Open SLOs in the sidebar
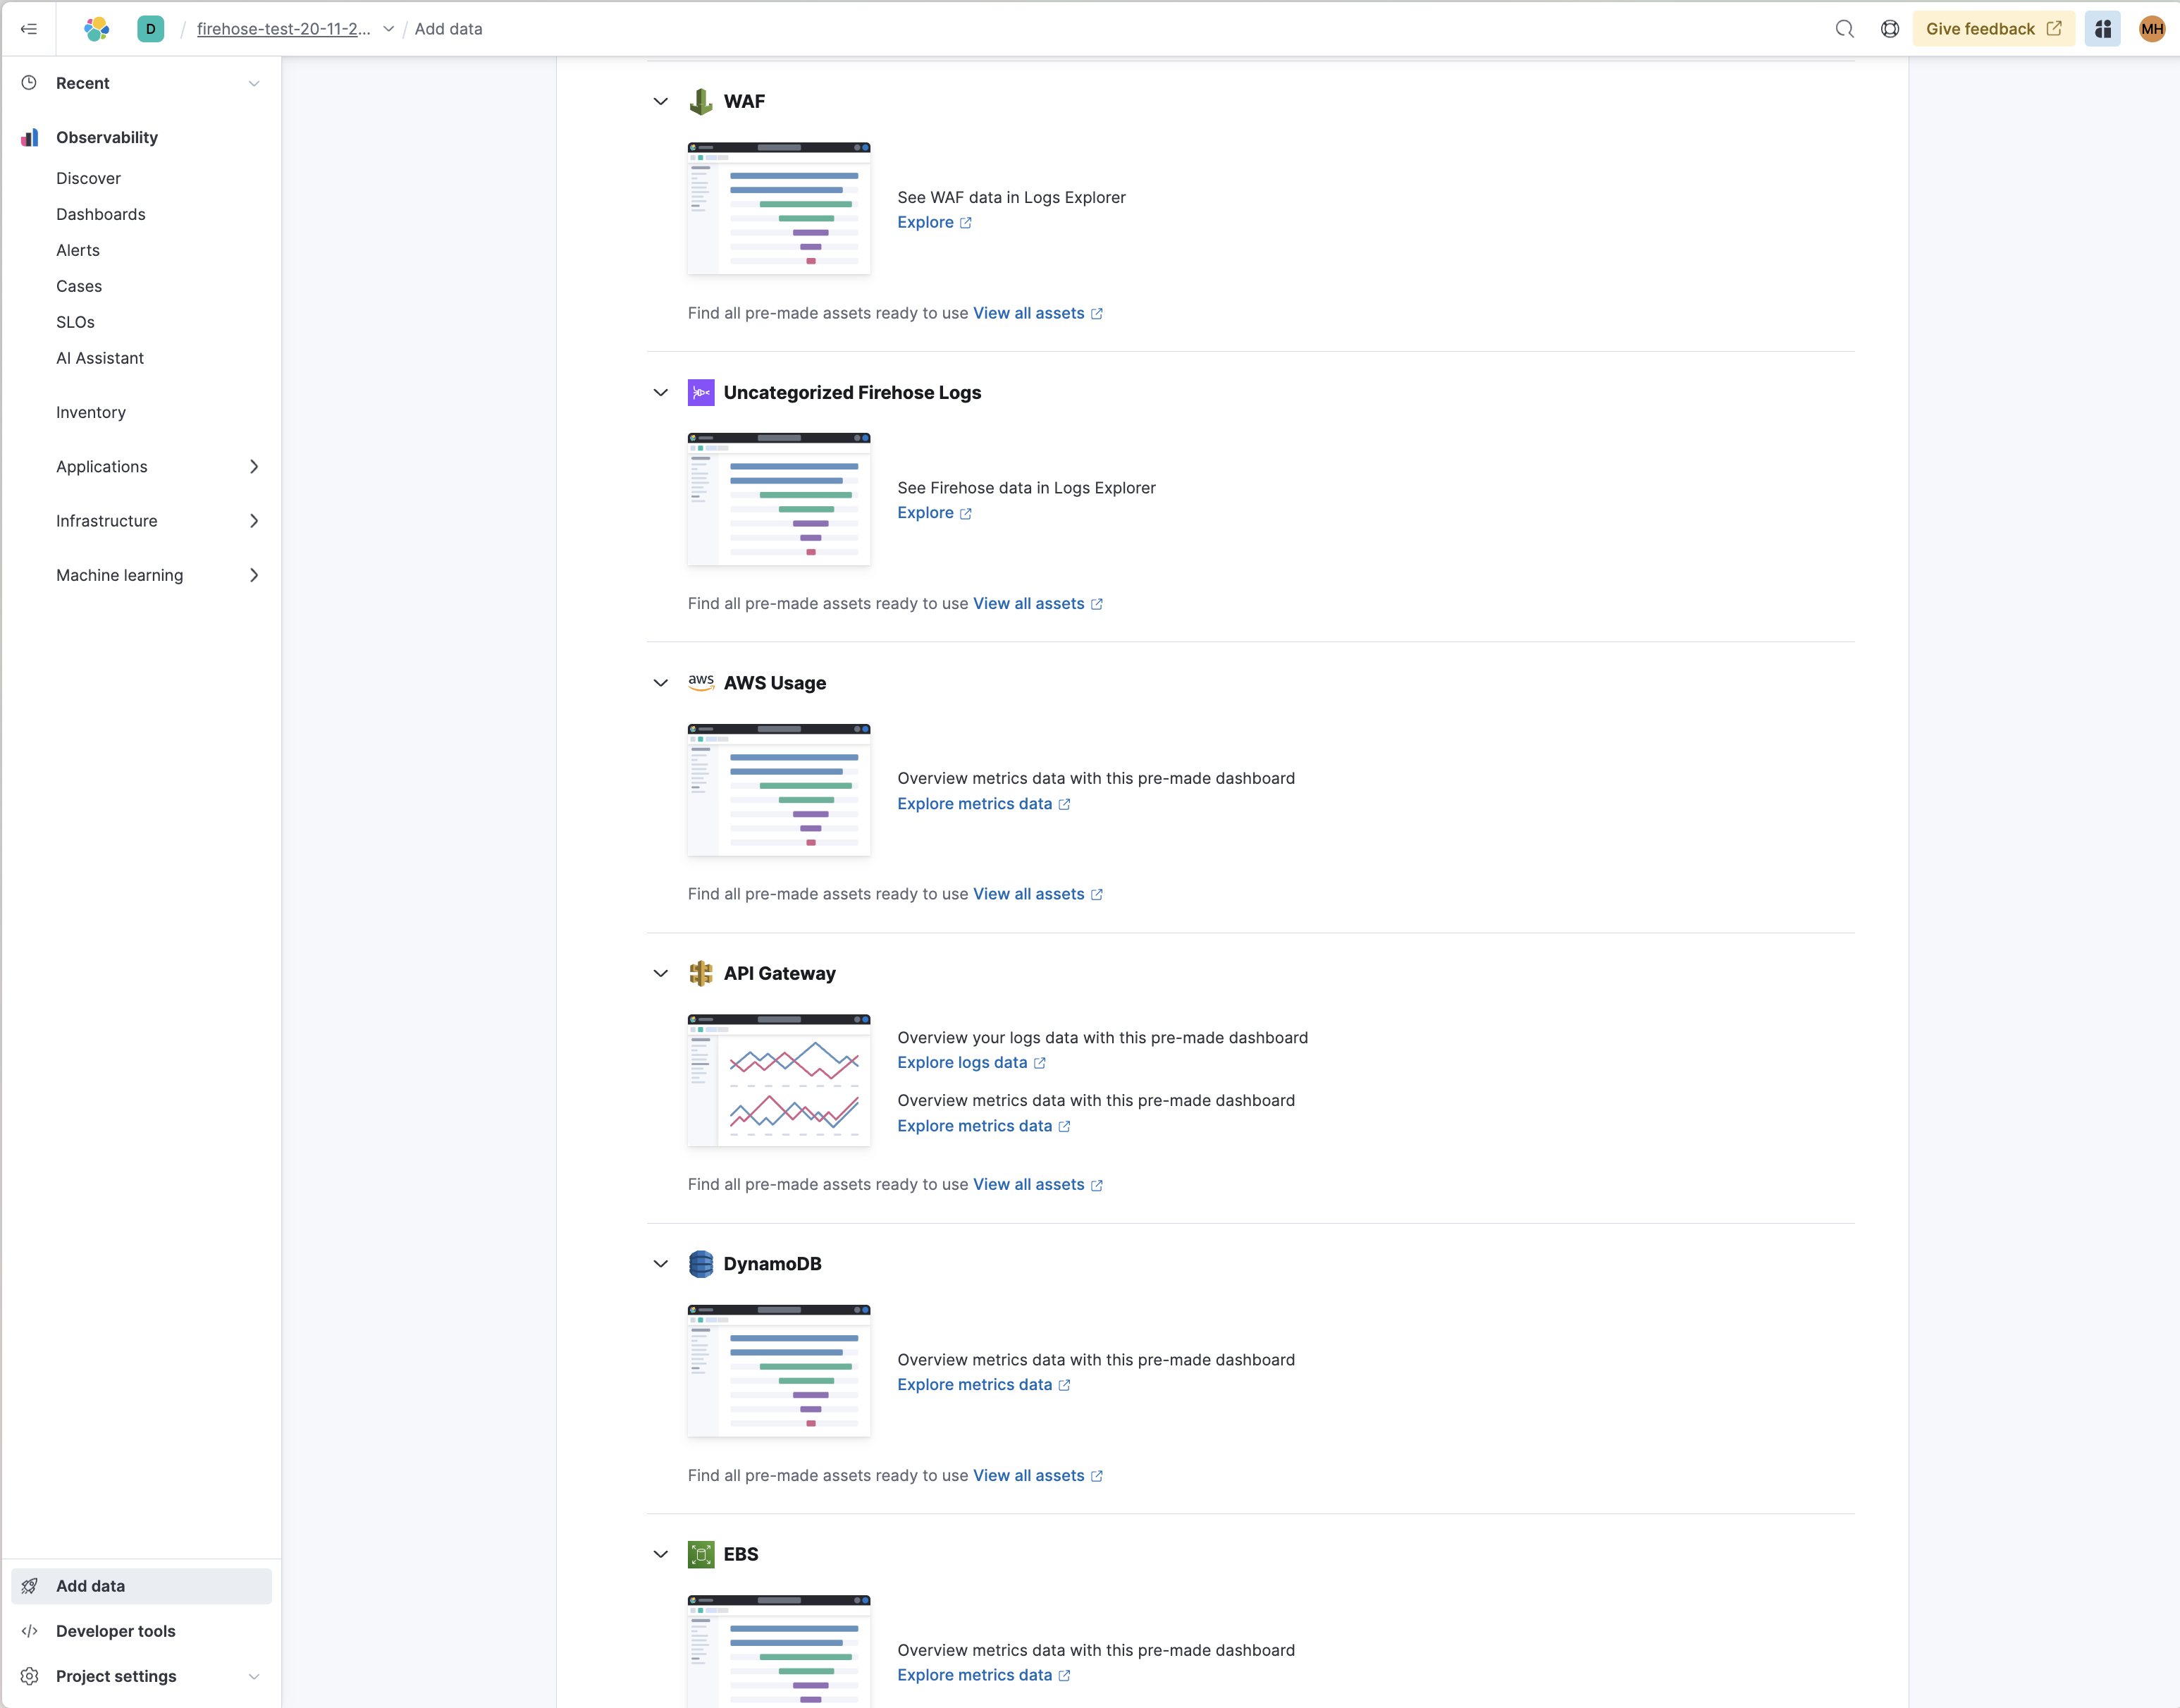Image resolution: width=2180 pixels, height=1708 pixels. coord(75,322)
